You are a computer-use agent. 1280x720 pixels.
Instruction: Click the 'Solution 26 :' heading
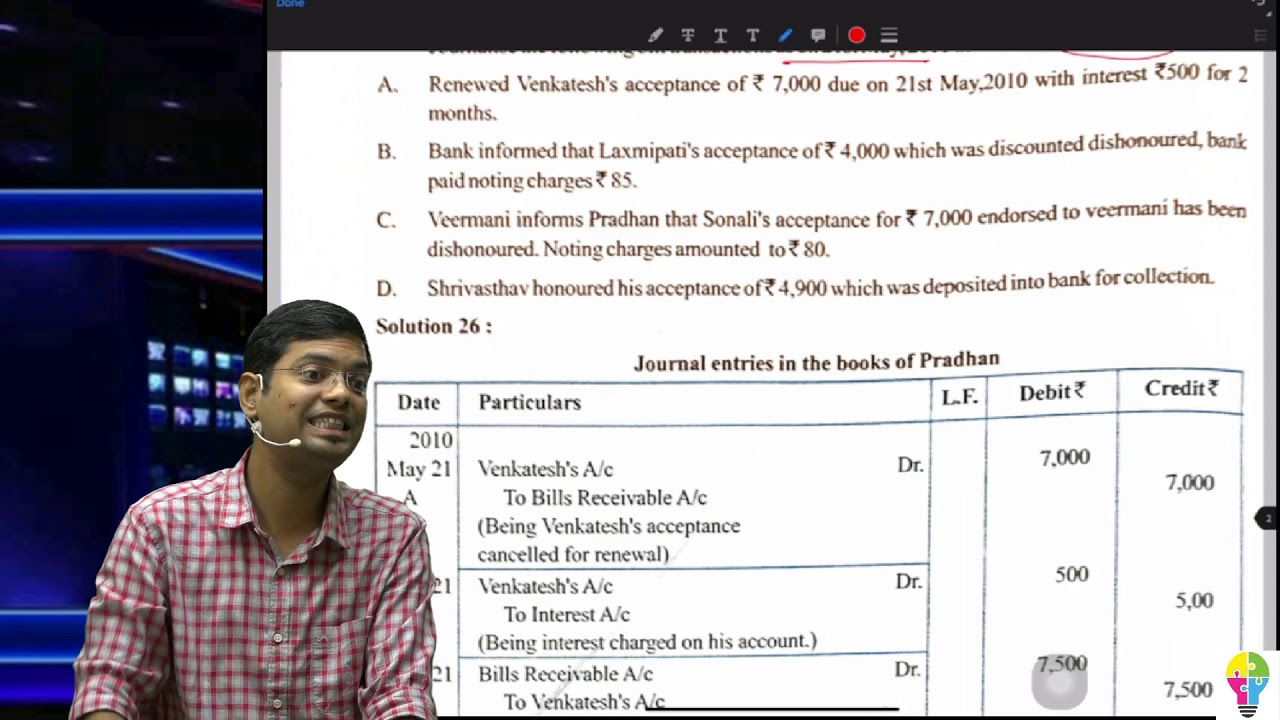[433, 326]
